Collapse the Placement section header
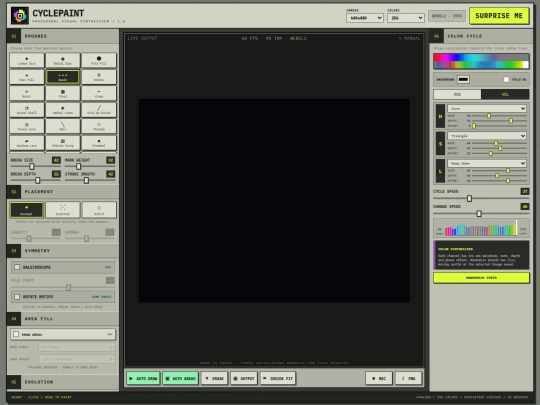The height and width of the screenshot is (405, 540). (x=63, y=191)
